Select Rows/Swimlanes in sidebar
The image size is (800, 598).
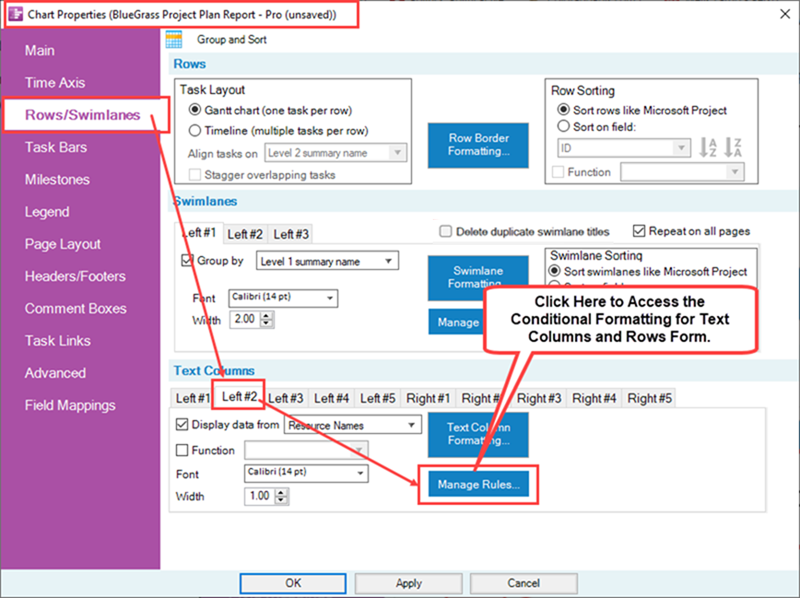(x=83, y=115)
